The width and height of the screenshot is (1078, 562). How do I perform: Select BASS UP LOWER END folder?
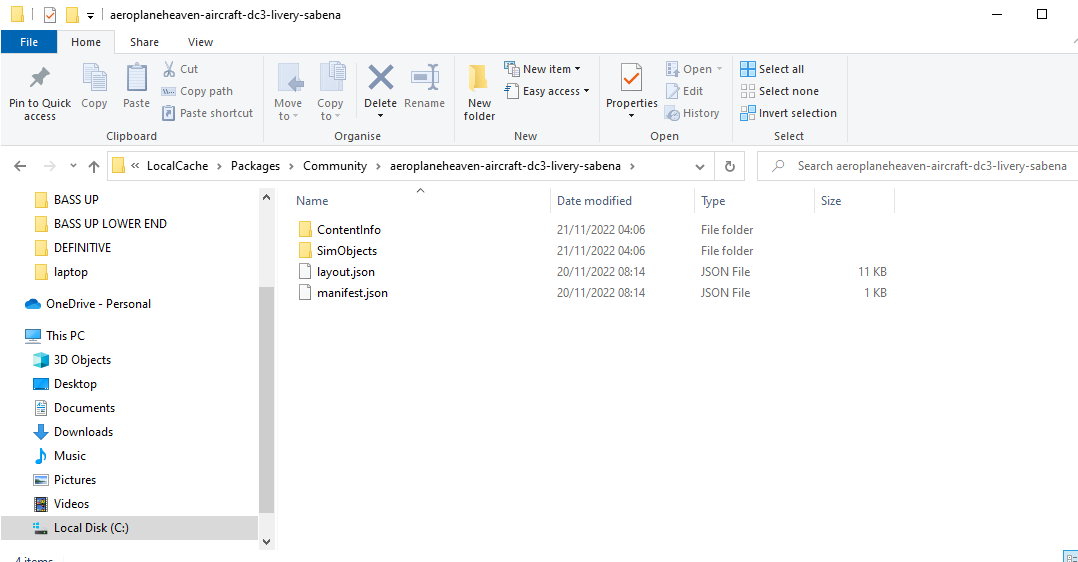100,224
